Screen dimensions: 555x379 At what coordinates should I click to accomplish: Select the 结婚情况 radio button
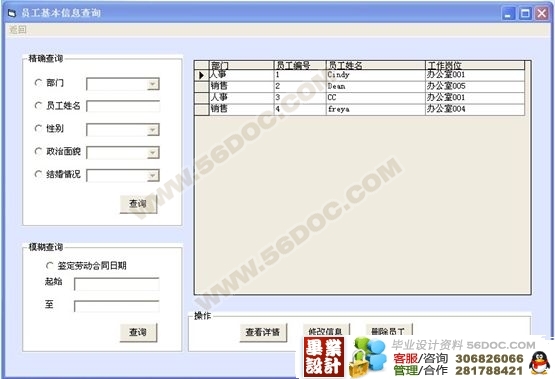point(38,174)
